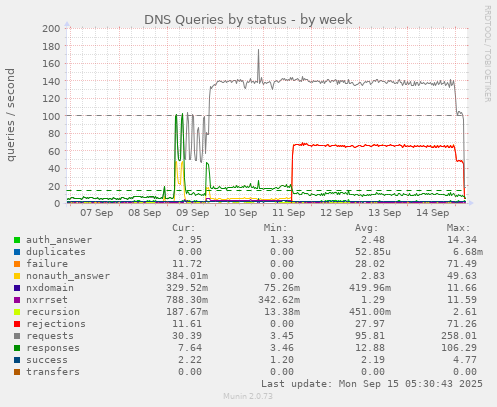The width and height of the screenshot is (497, 407).
Task: Click the graph title DNS Queries by status
Action: point(215,20)
